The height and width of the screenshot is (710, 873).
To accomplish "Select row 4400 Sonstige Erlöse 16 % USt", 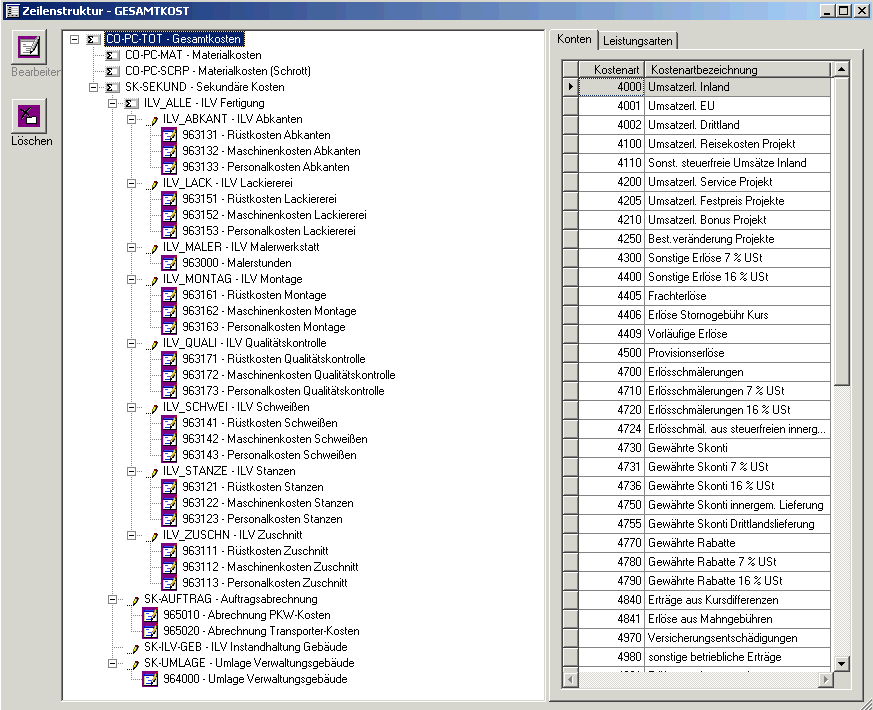I will 708,277.
